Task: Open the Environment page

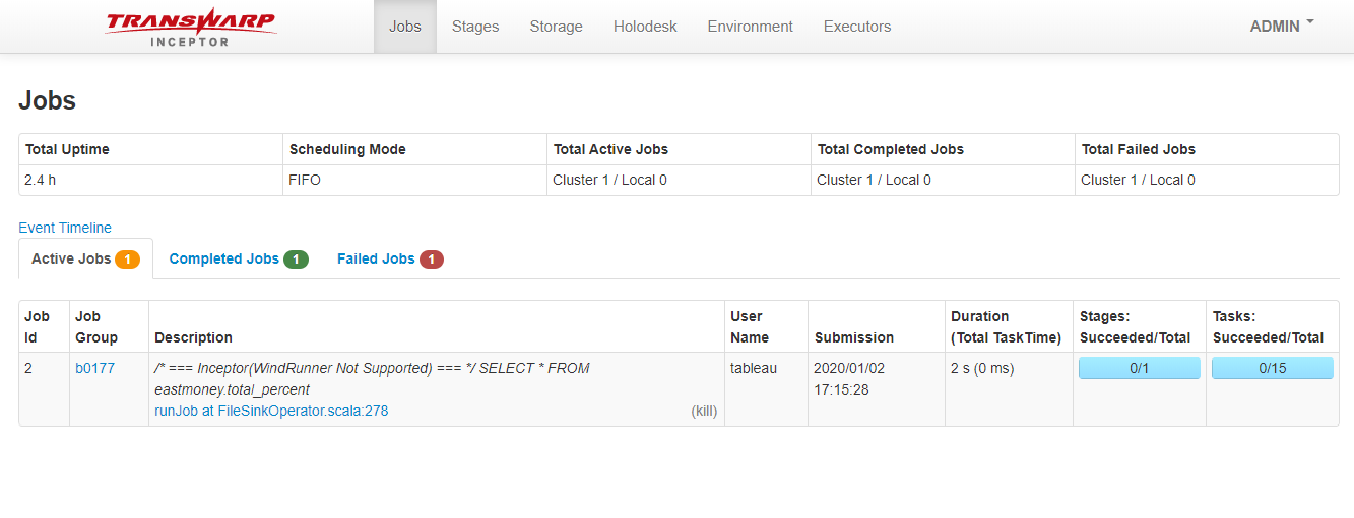Action: [750, 26]
